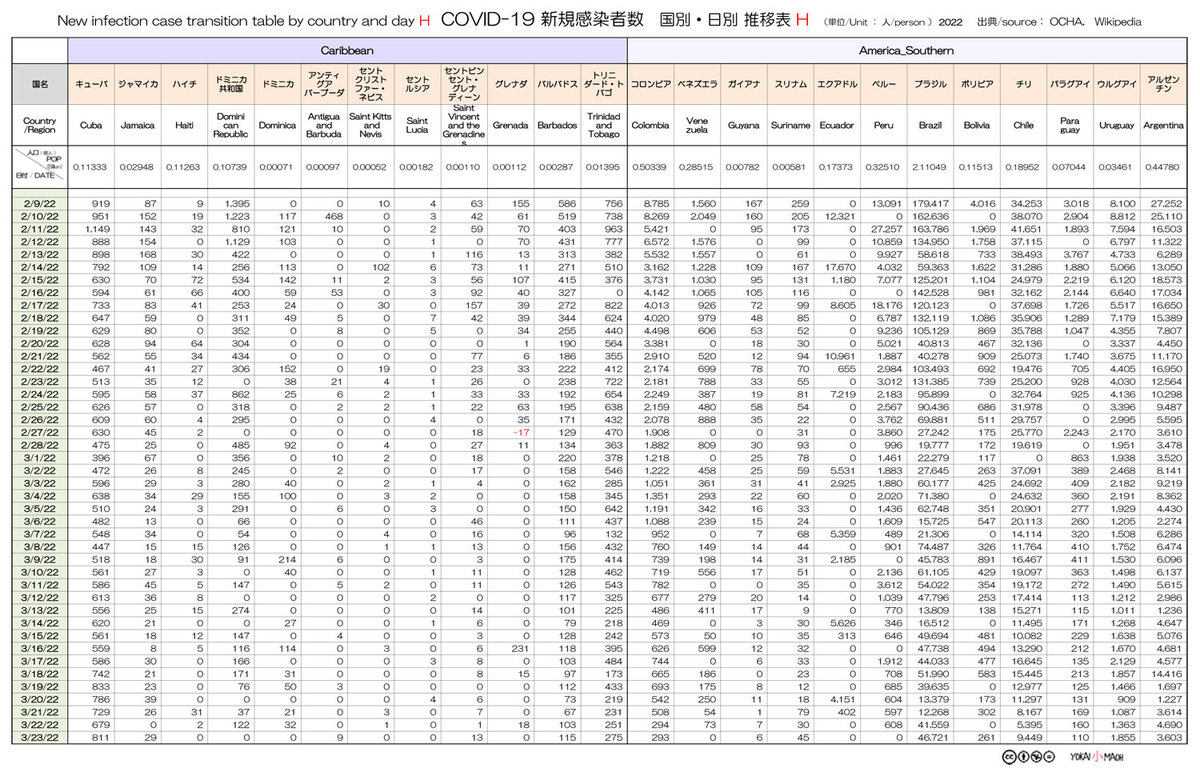Click the 'Cuba' column header
The height and width of the screenshot is (772, 1200).
(x=92, y=126)
